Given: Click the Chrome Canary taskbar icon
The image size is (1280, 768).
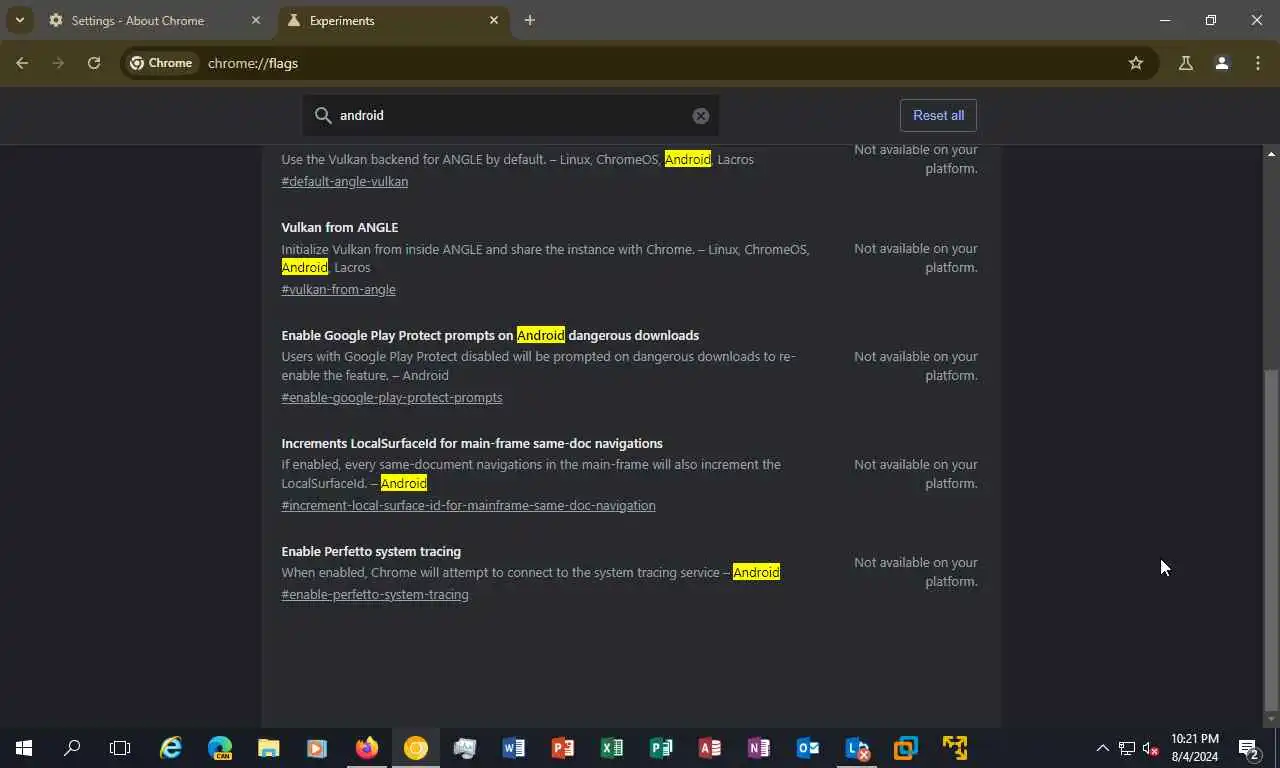Looking at the screenshot, I should click(x=416, y=748).
